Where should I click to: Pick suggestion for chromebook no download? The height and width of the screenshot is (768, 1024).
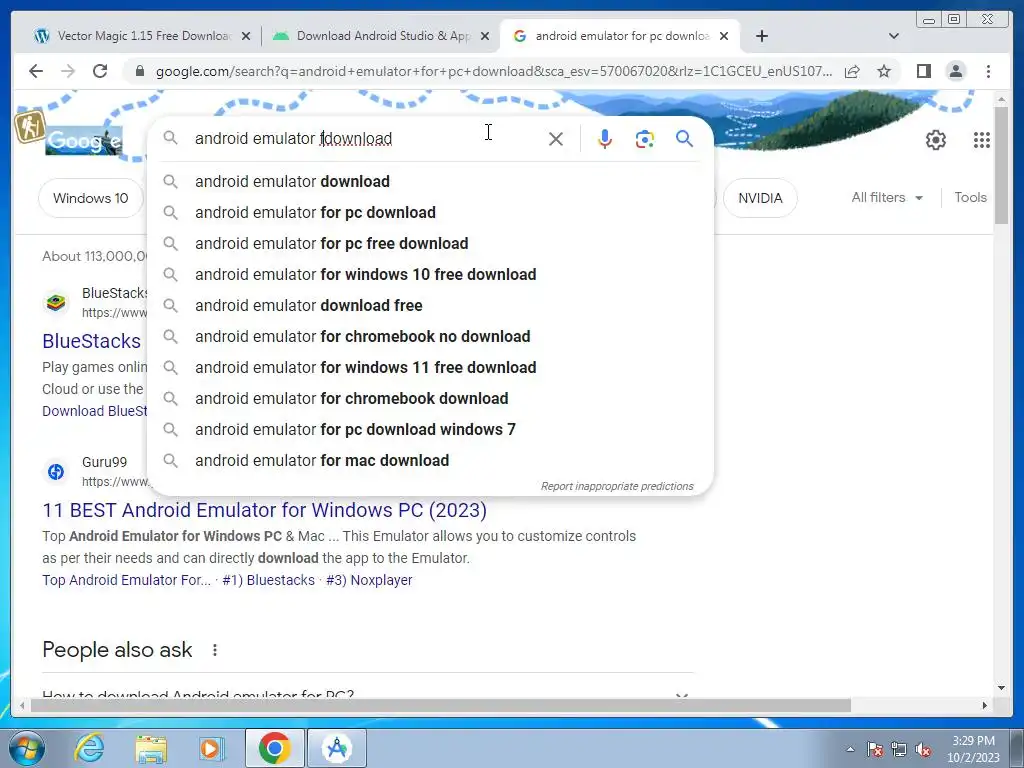[x=430, y=336]
